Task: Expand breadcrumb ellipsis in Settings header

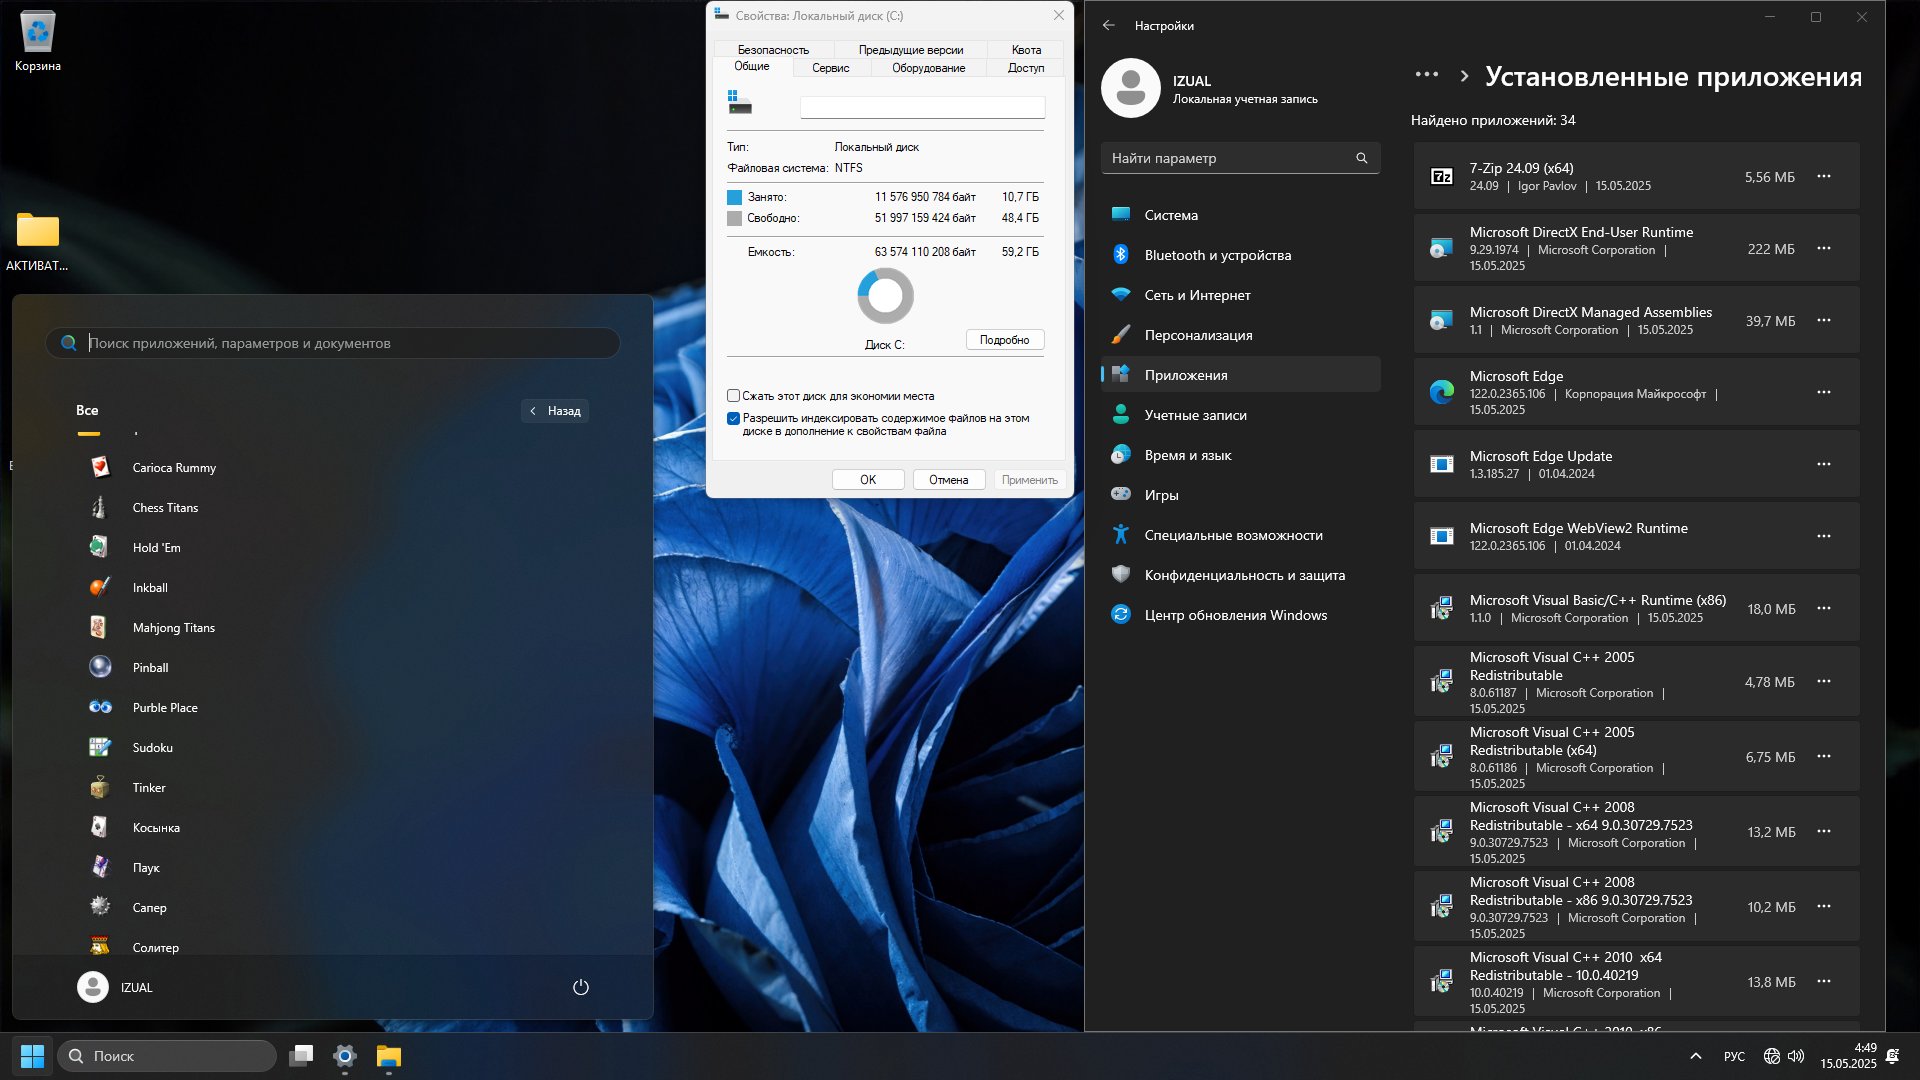Action: (1427, 75)
